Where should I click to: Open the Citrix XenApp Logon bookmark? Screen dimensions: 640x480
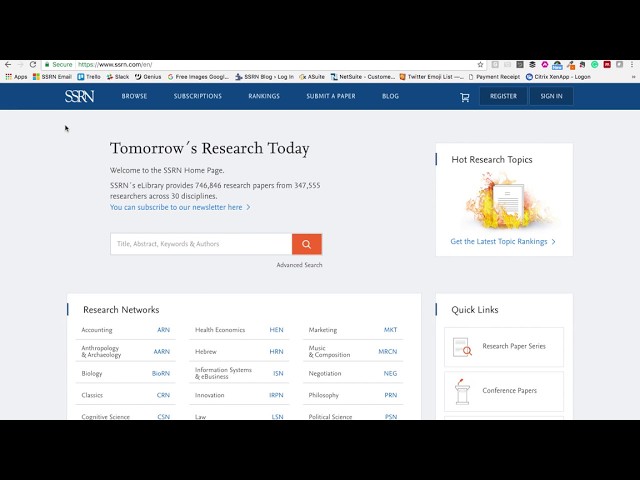[558, 77]
